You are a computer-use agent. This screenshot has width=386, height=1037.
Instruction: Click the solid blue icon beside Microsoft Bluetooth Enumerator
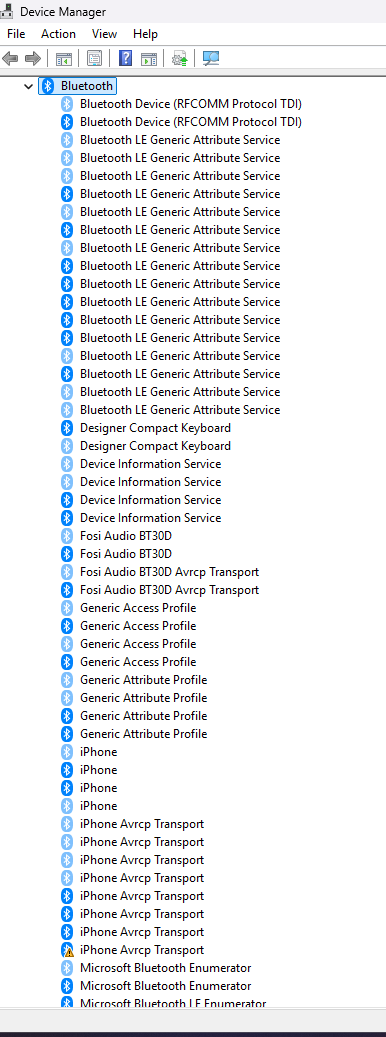[x=67, y=985]
